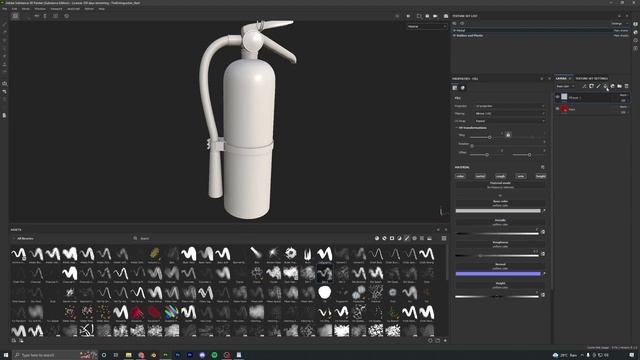Viewport: 640px width, 360px height.
Task: Select the Eraser tool in left toolbar
Action: point(4,32)
